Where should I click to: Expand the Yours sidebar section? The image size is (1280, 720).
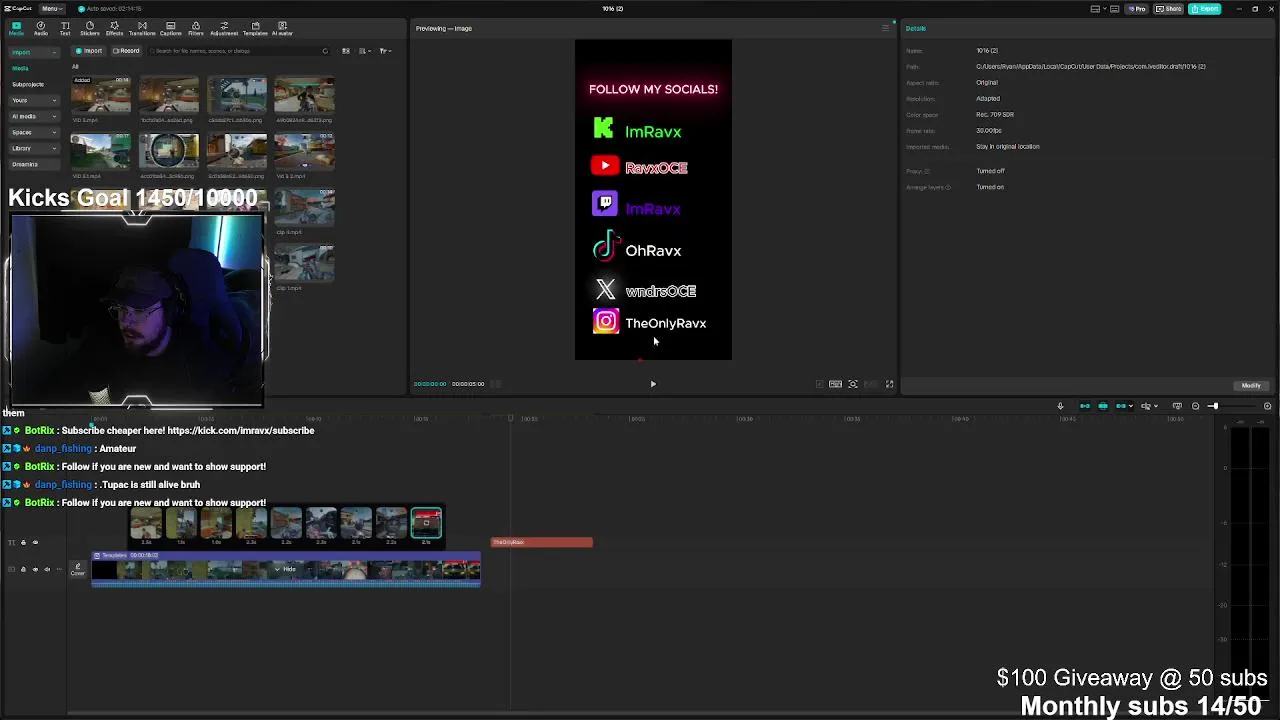pyautogui.click(x=33, y=100)
